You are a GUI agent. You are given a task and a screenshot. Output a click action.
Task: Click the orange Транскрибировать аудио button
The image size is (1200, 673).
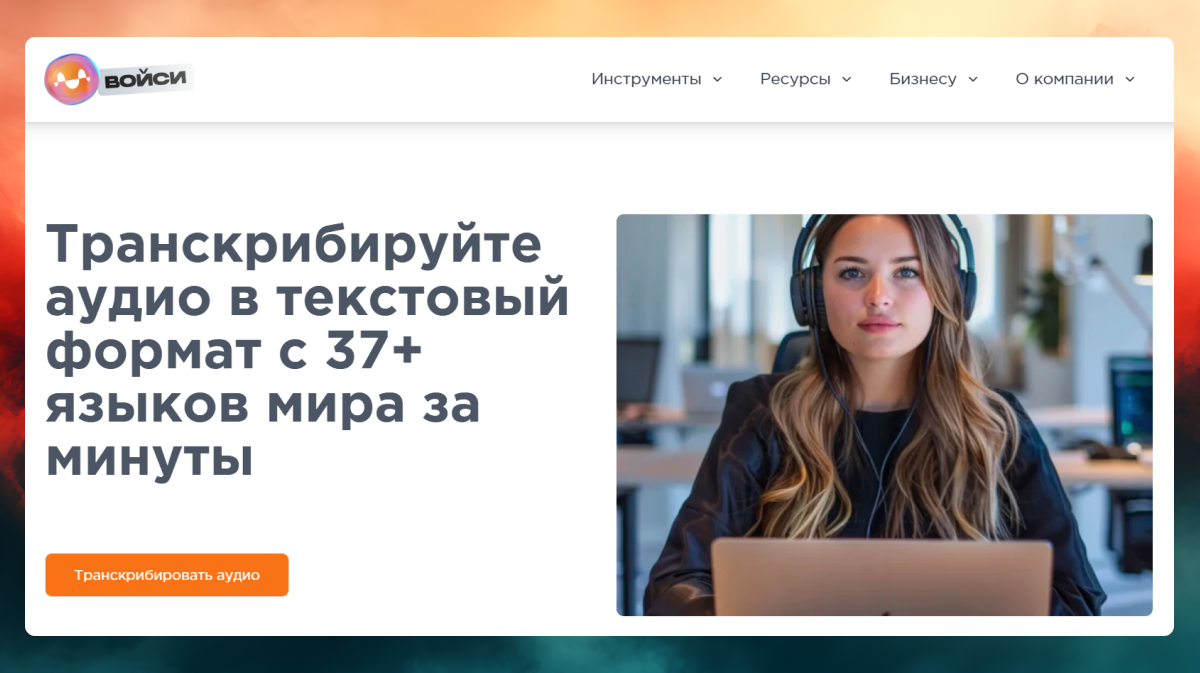pyautogui.click(x=167, y=575)
